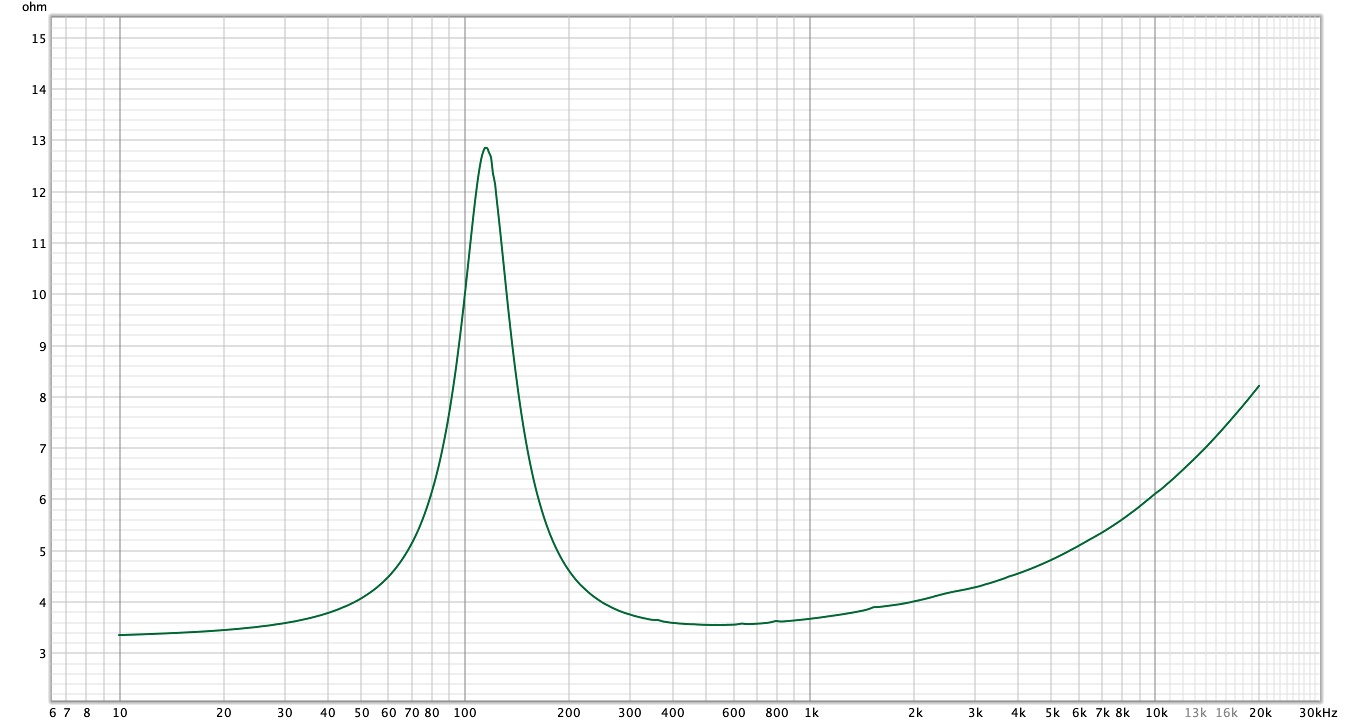1346x725 pixels.
Task: Select the 10k frequency label
Action: tap(1157, 713)
